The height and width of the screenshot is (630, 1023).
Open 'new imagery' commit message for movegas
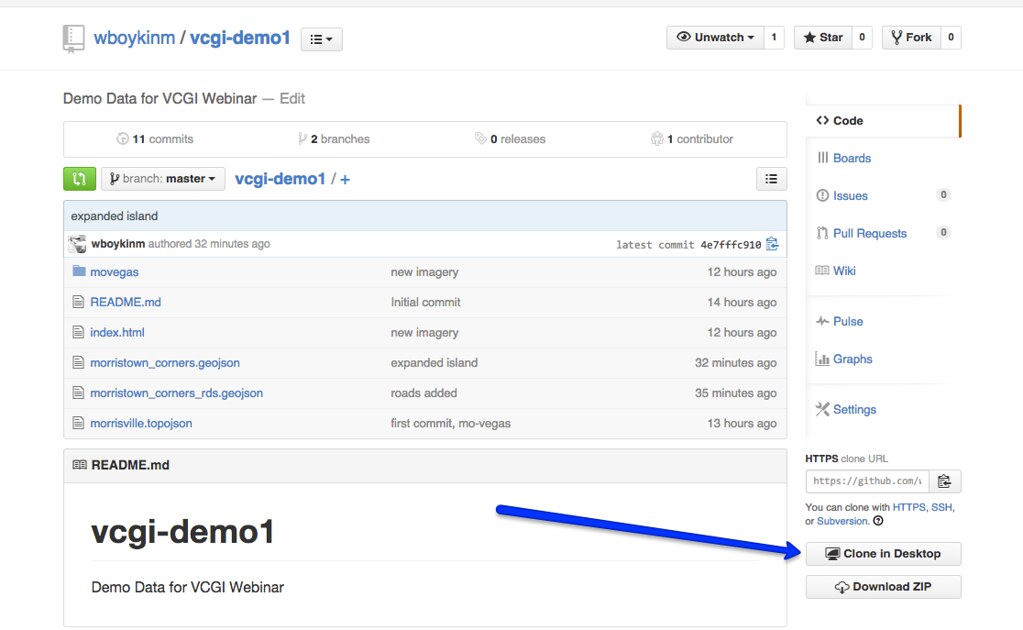[425, 272]
